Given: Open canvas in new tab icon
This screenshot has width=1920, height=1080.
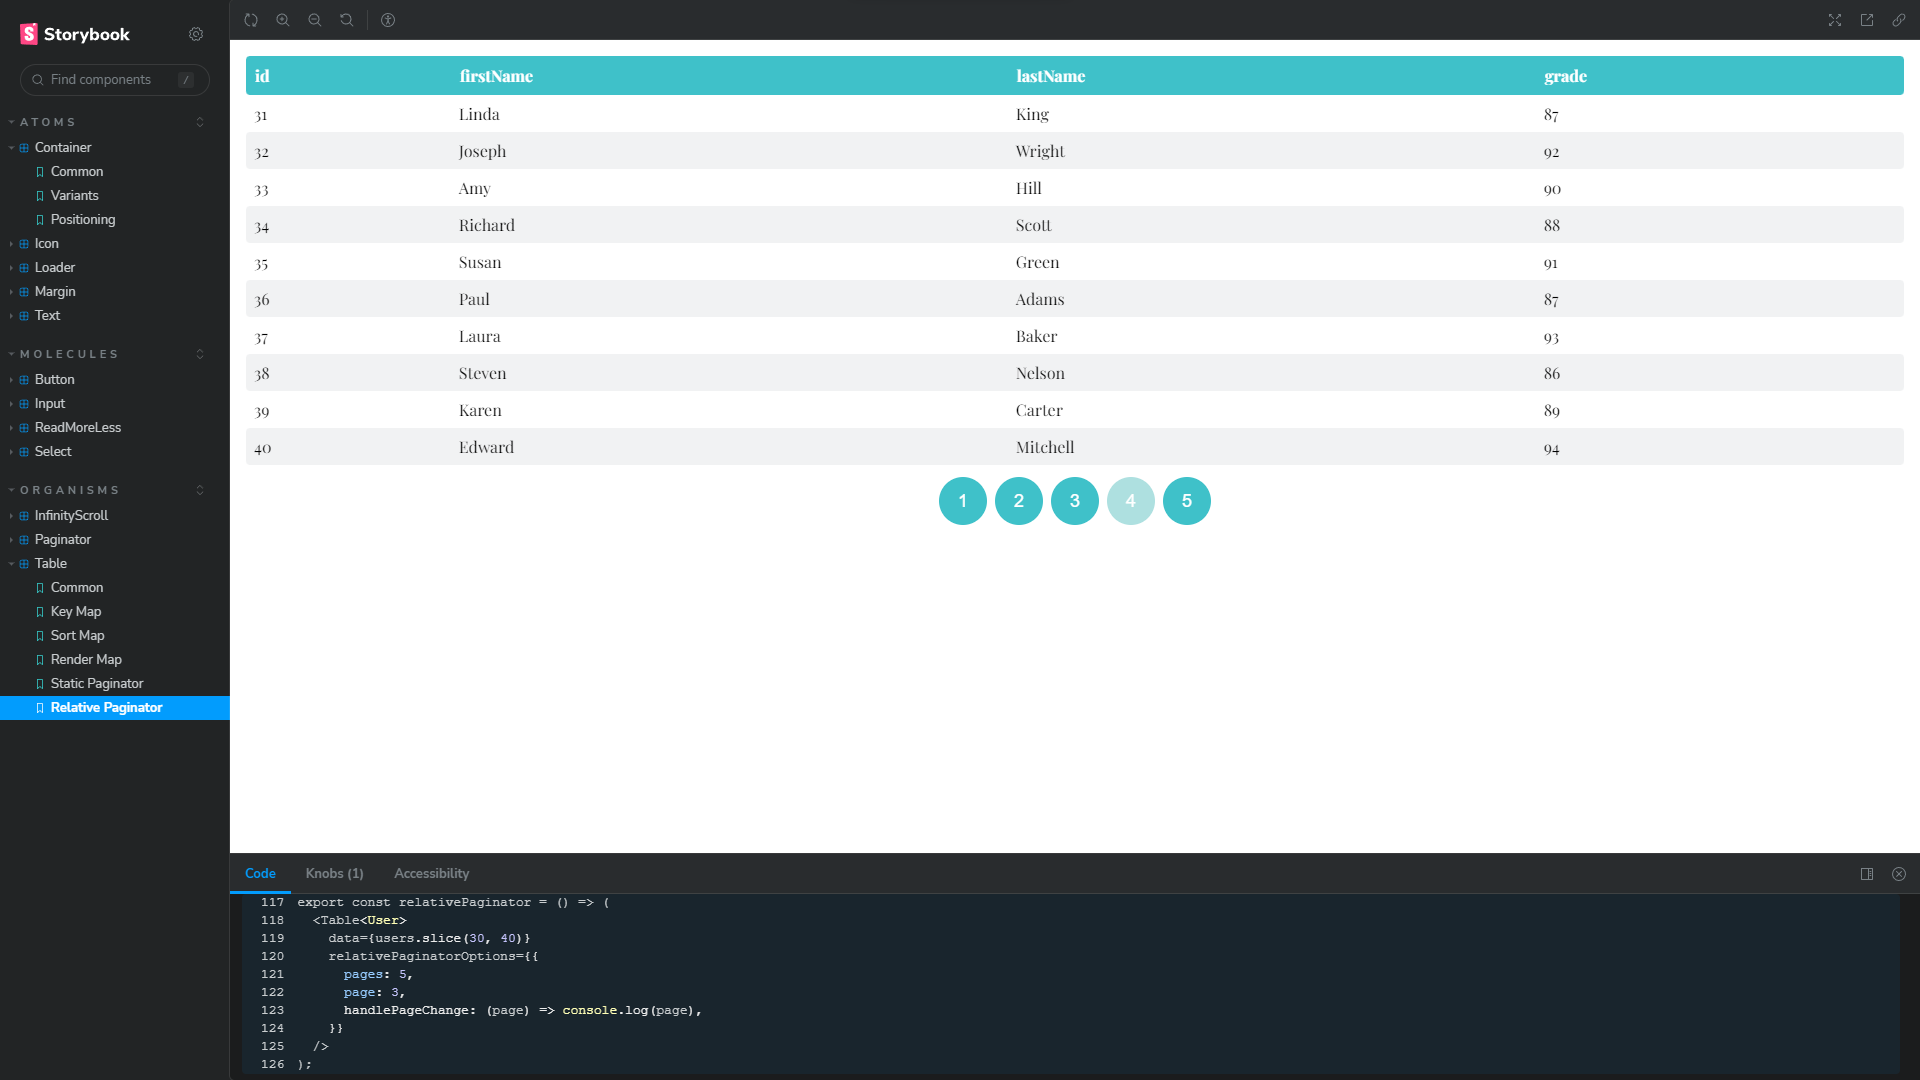Looking at the screenshot, I should 1867,20.
